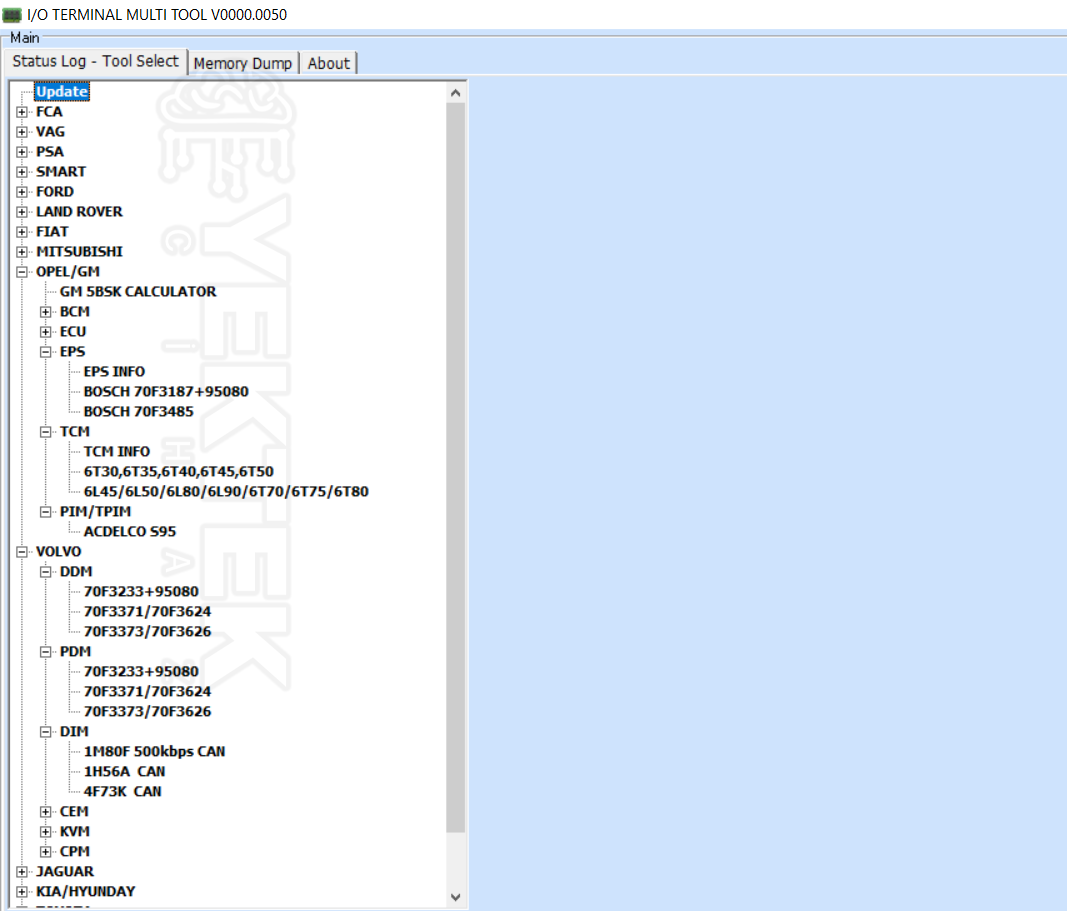Collapse the DIM node
The width and height of the screenshot is (1067, 911).
(x=46, y=732)
